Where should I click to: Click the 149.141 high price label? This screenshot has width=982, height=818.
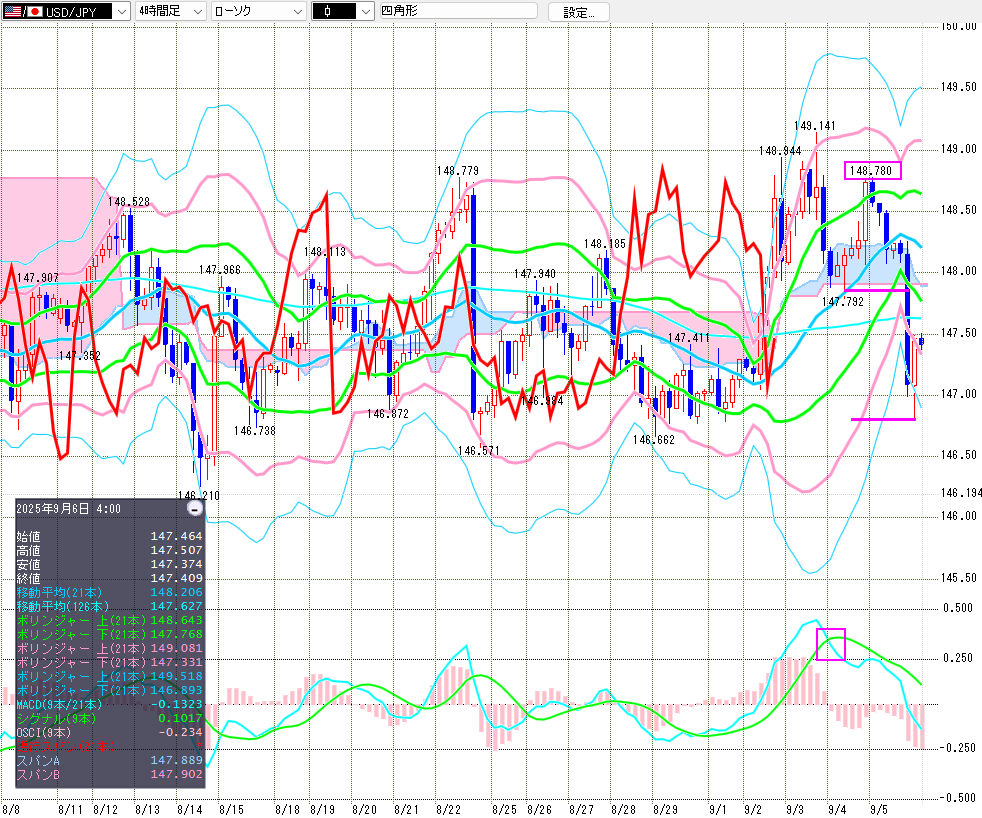[814, 126]
